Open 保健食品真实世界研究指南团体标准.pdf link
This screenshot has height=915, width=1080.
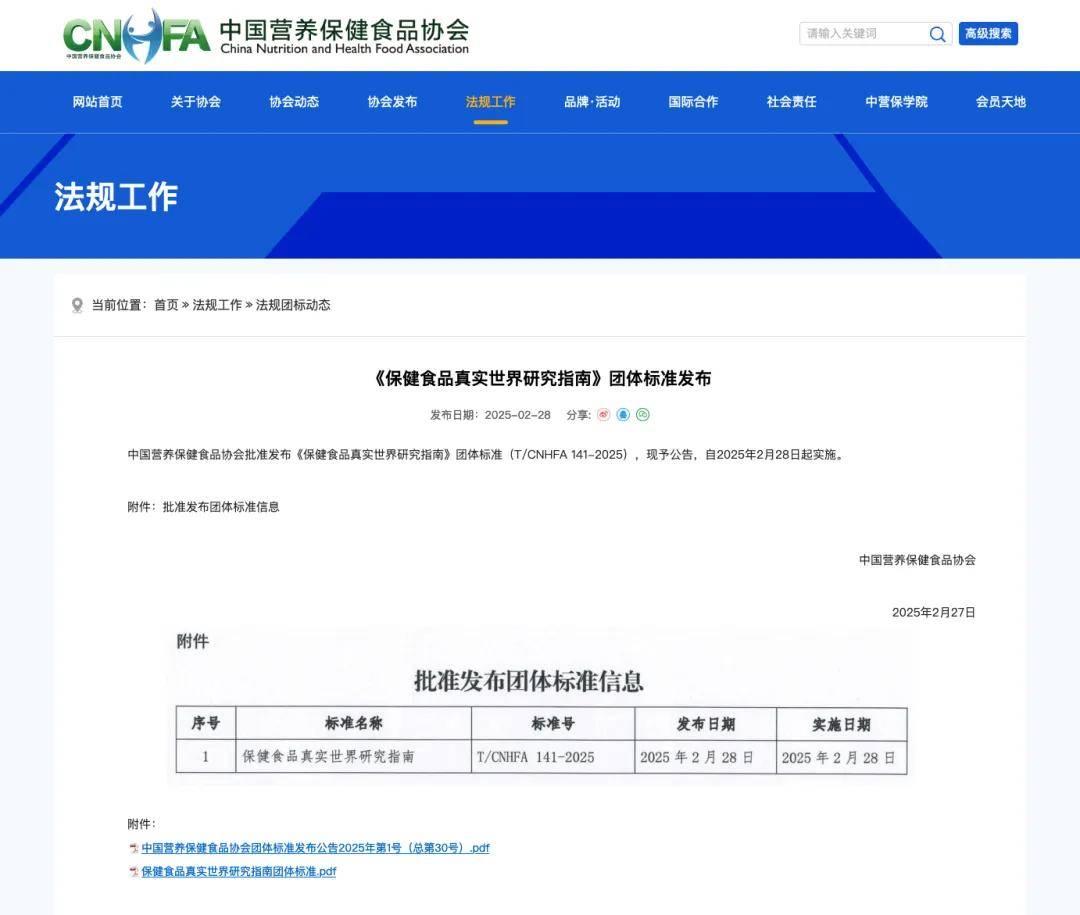pos(239,872)
